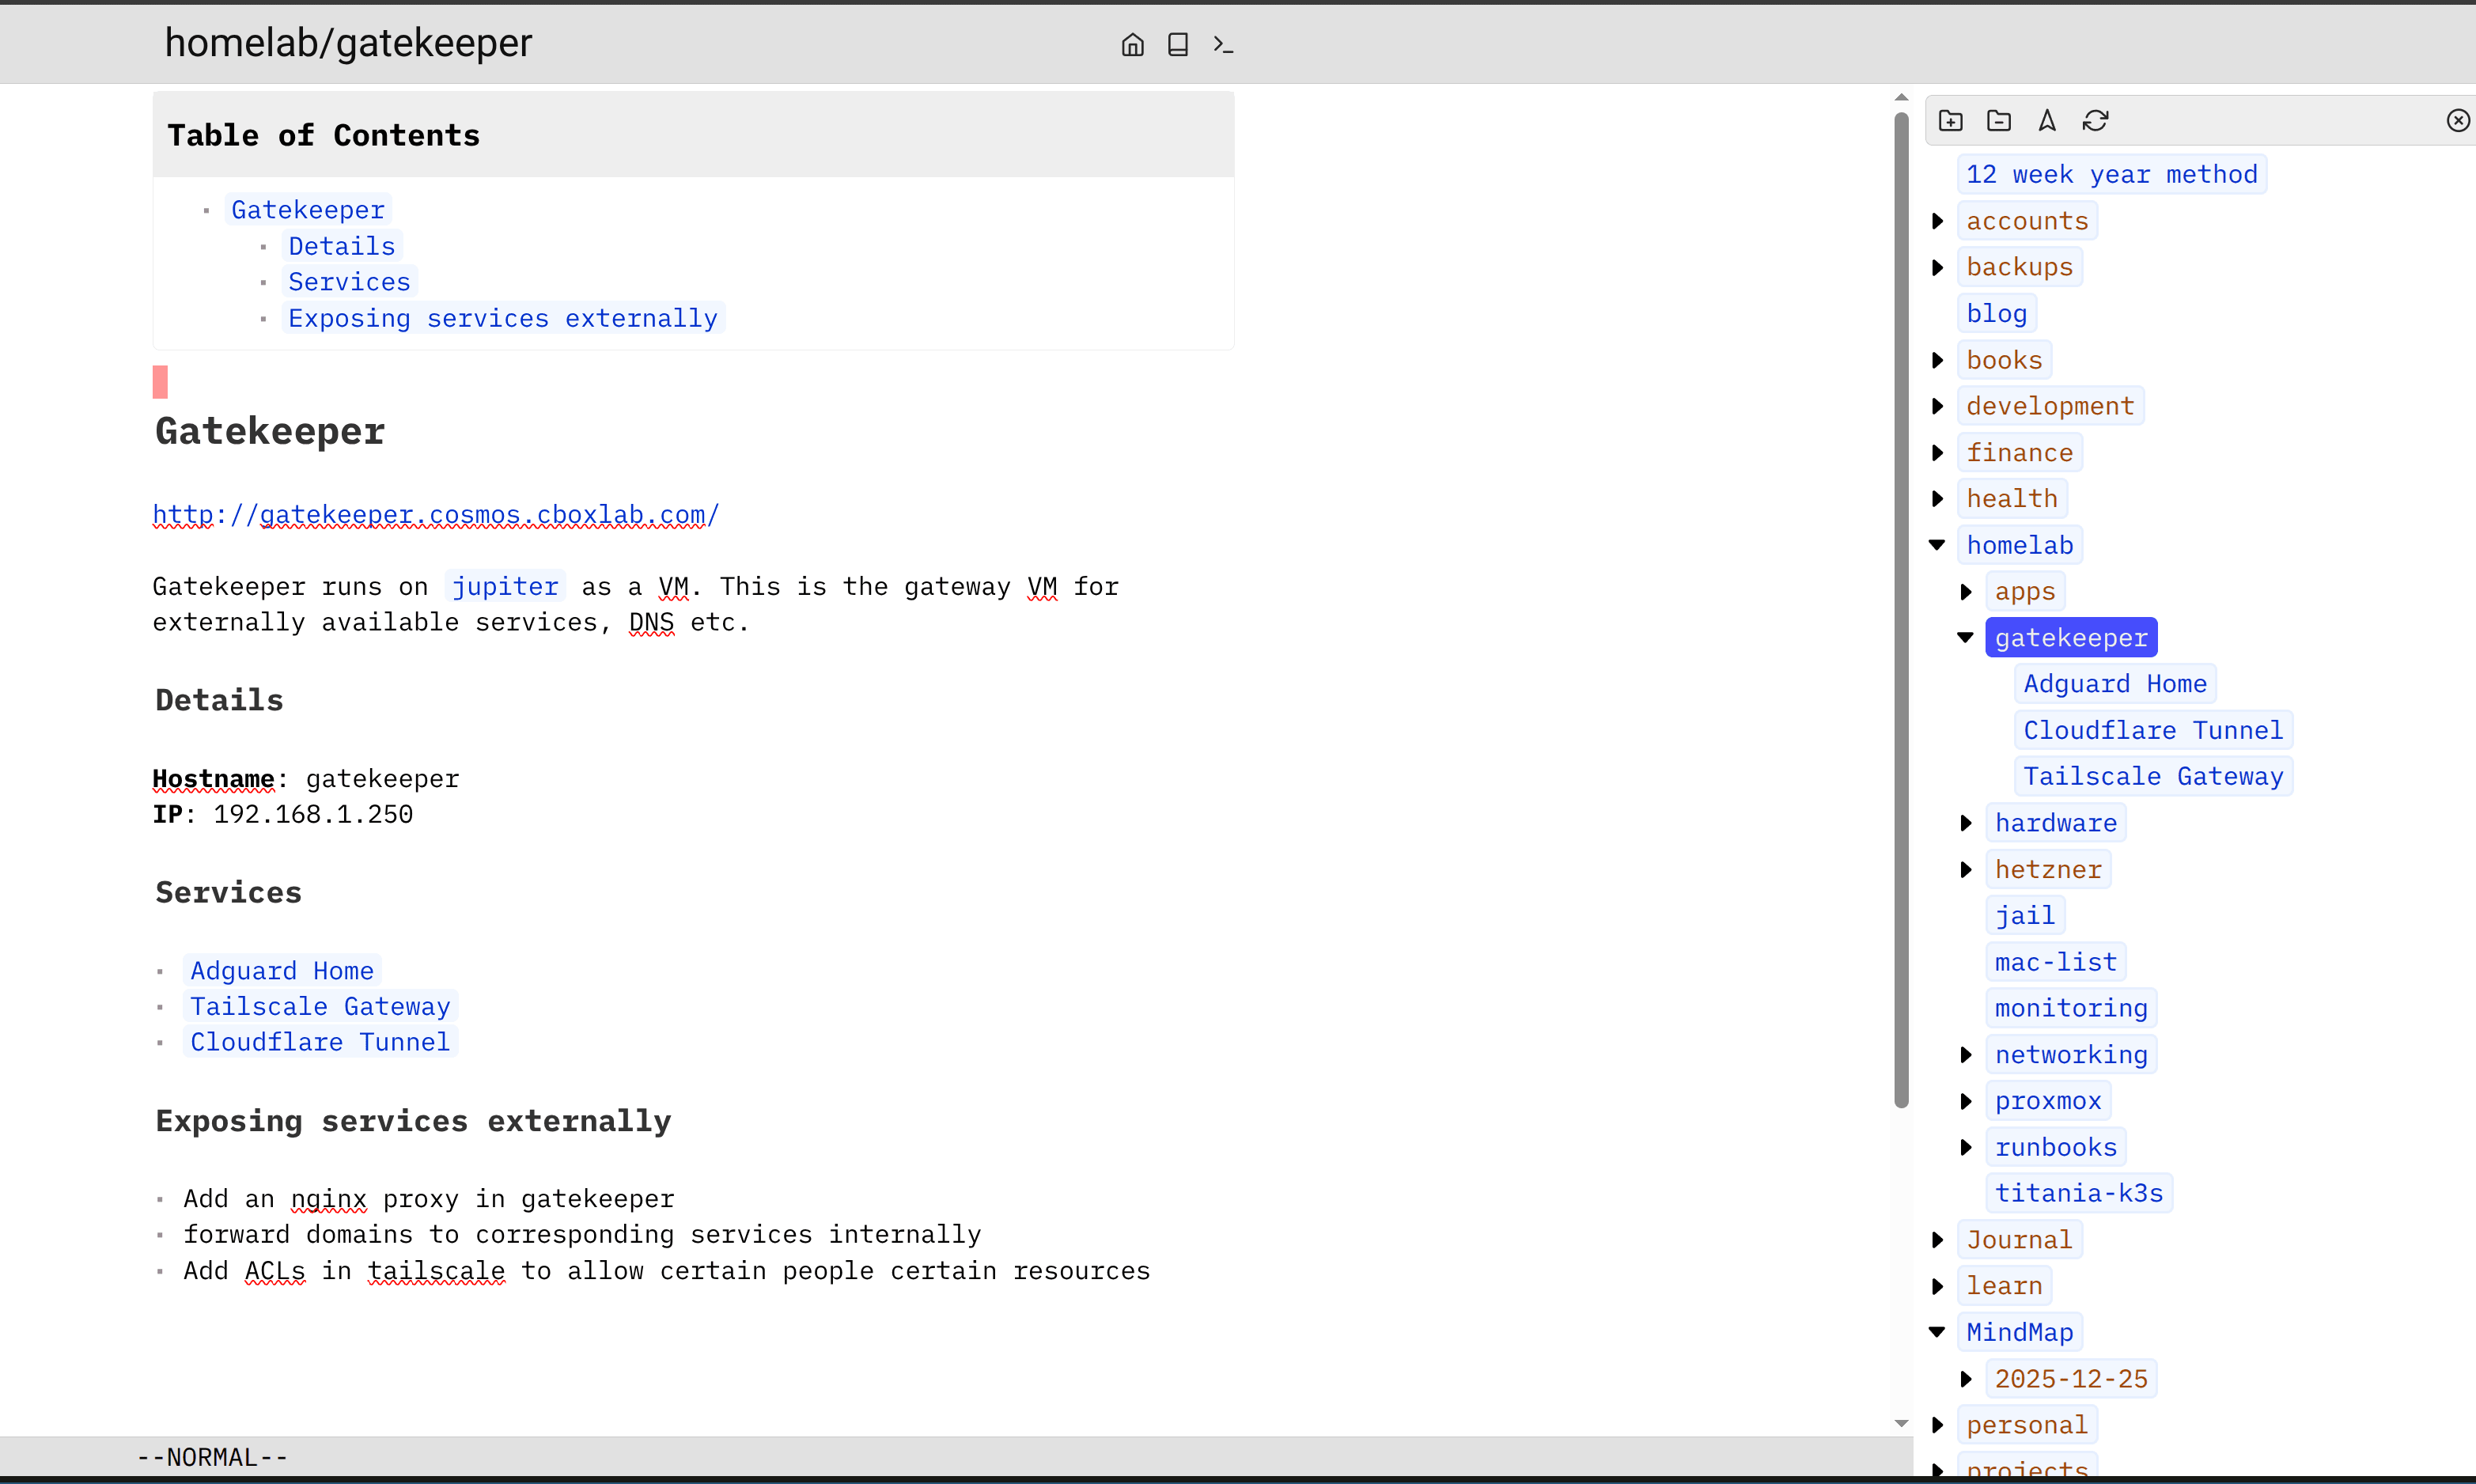Expand the 2025-12-25 MindMap entry
The width and height of the screenshot is (2476, 1484).
[1967, 1378]
